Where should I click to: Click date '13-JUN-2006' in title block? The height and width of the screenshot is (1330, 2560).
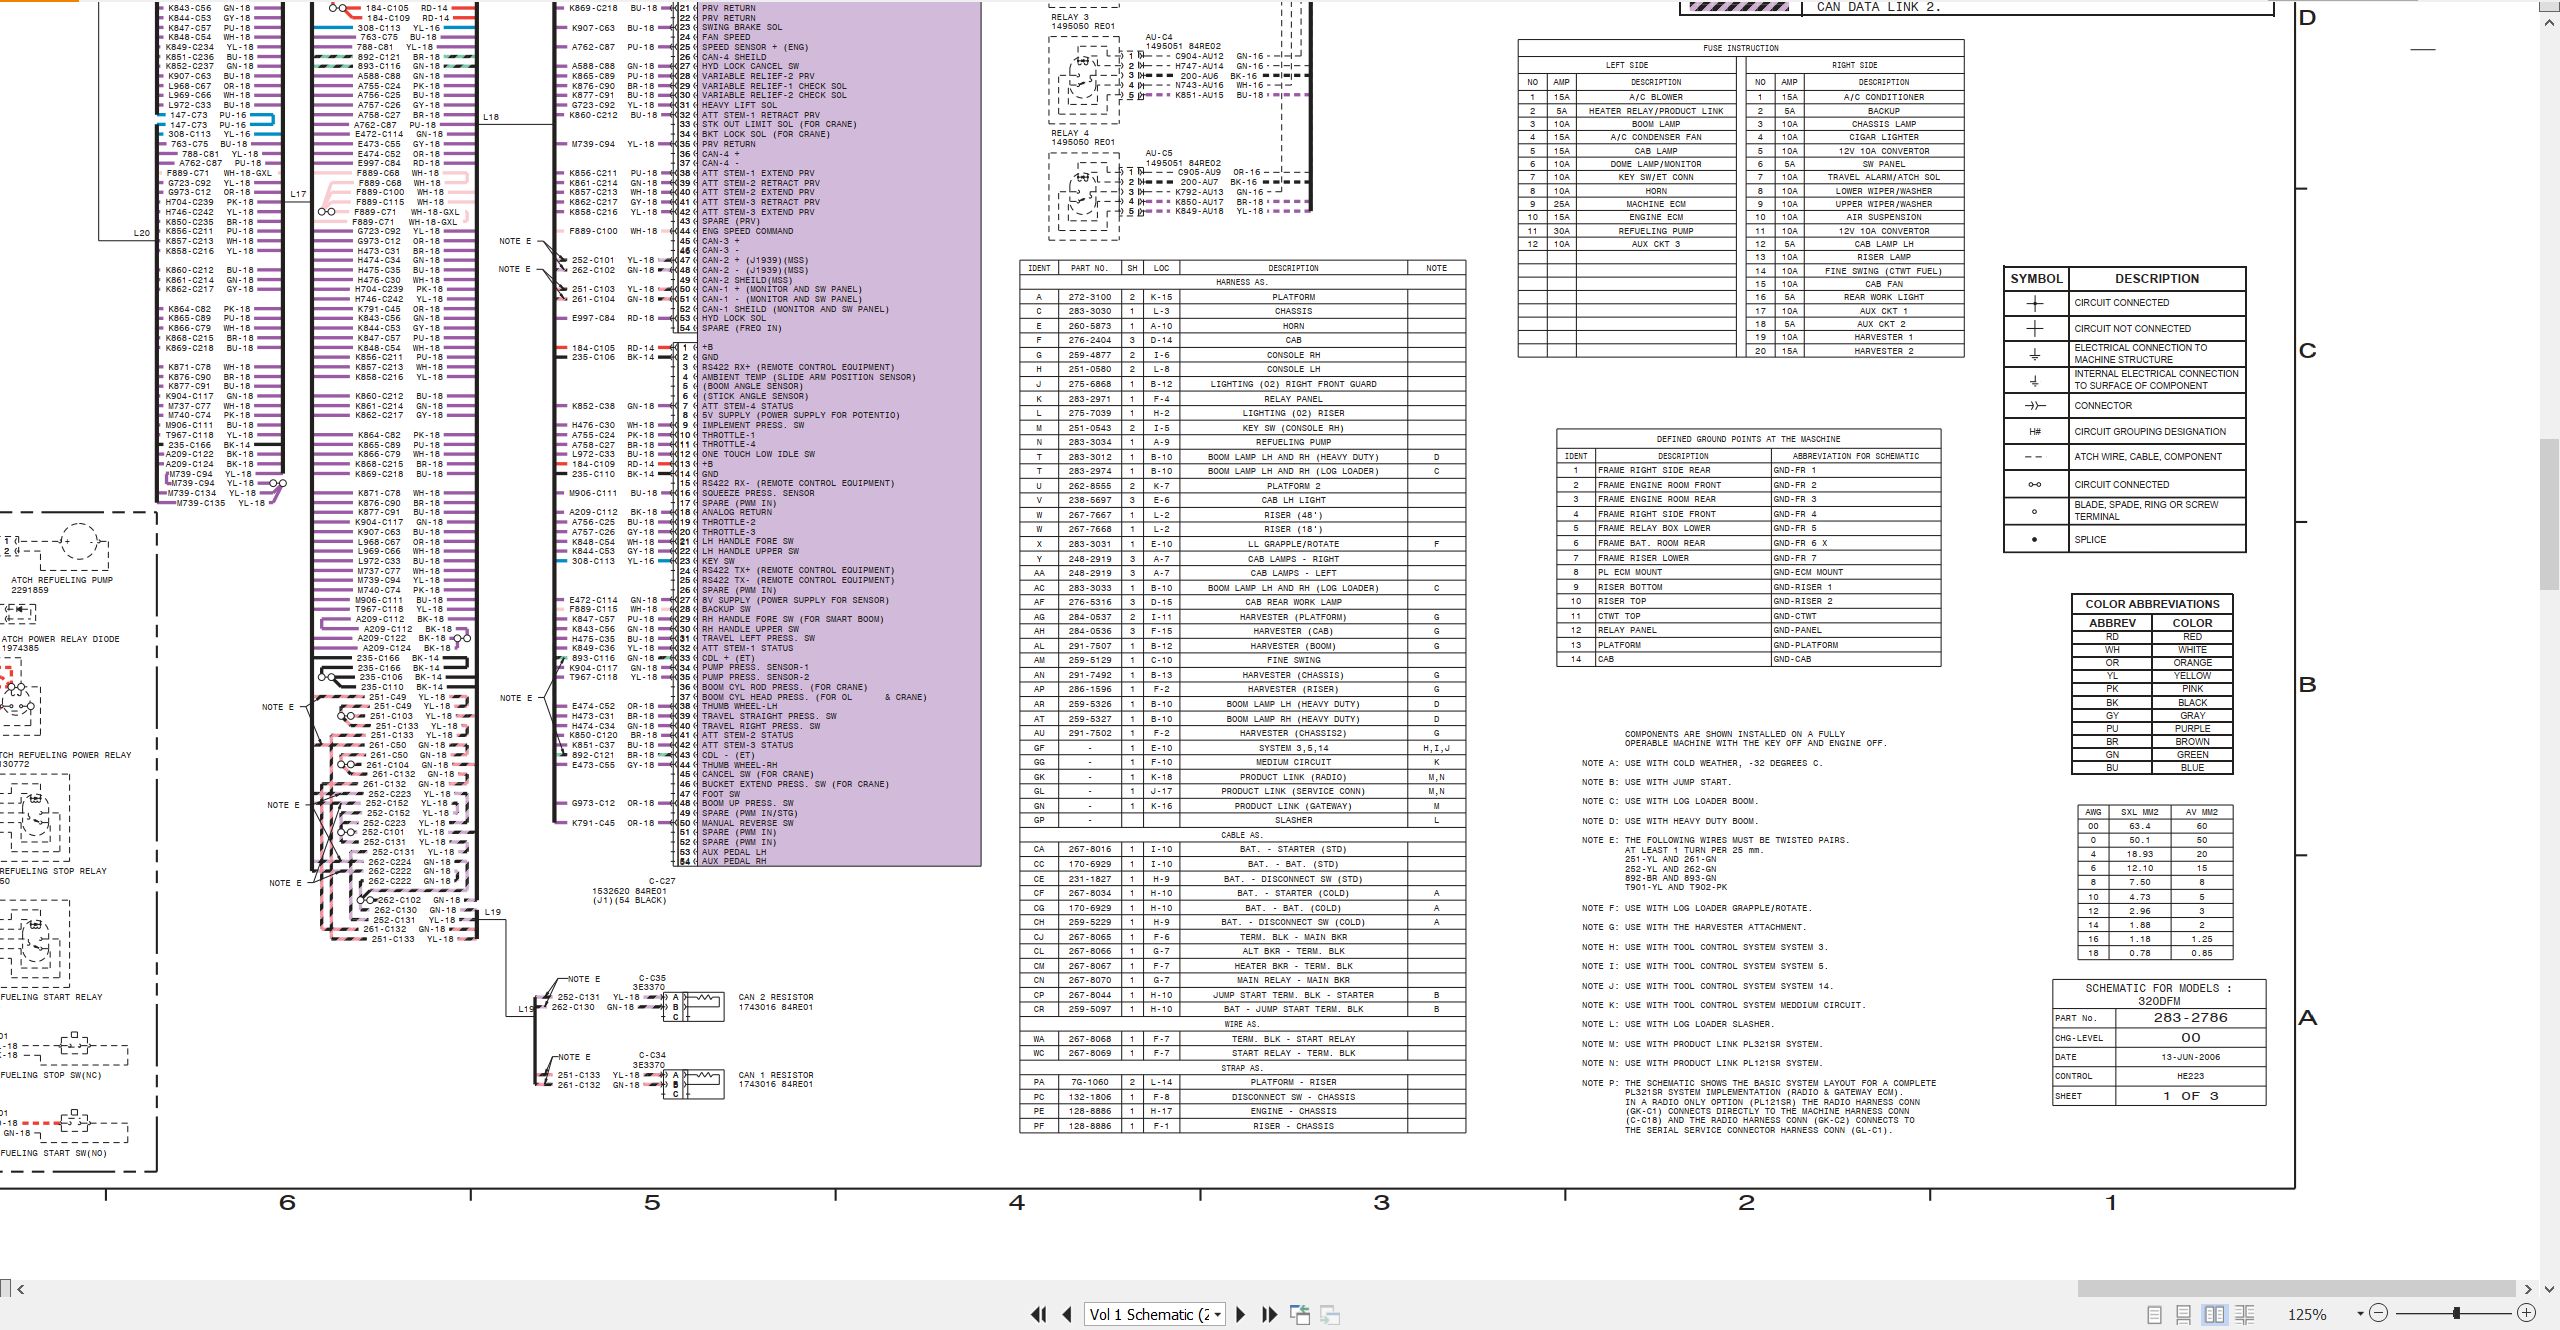[x=2190, y=1057]
